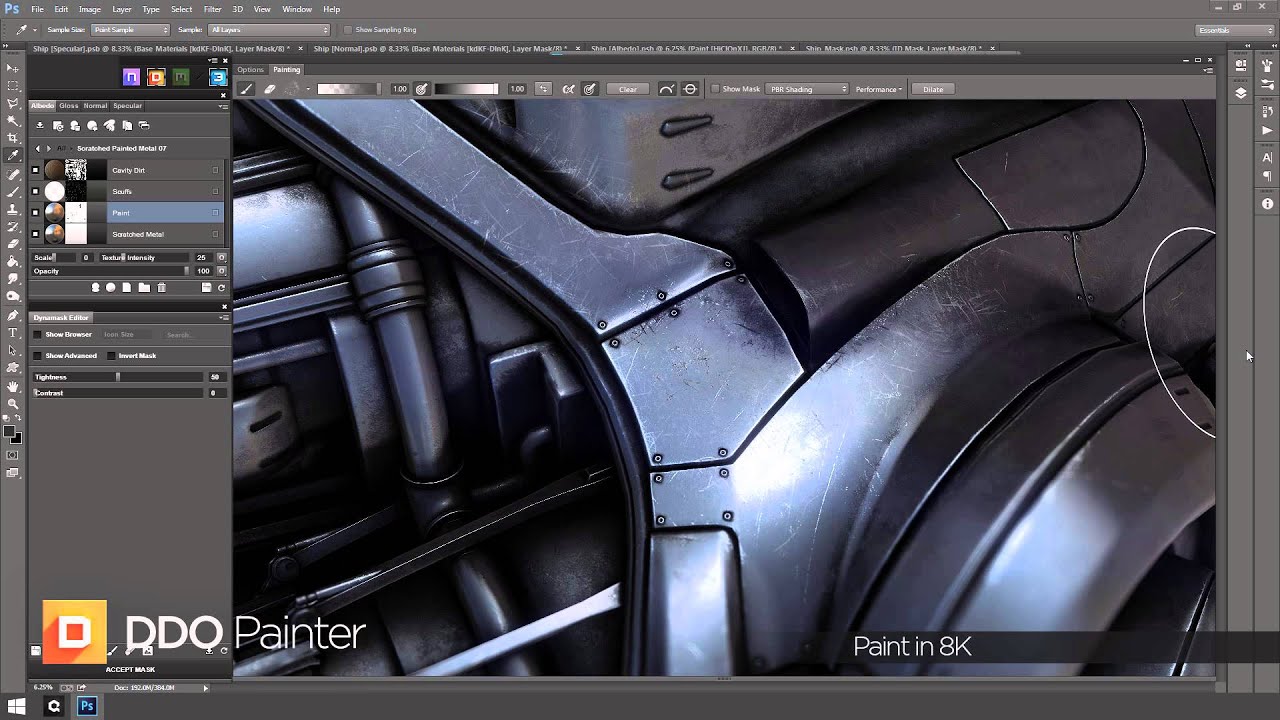Open Performance dropdown
Image resolution: width=1280 pixels, height=720 pixels.
click(x=879, y=89)
